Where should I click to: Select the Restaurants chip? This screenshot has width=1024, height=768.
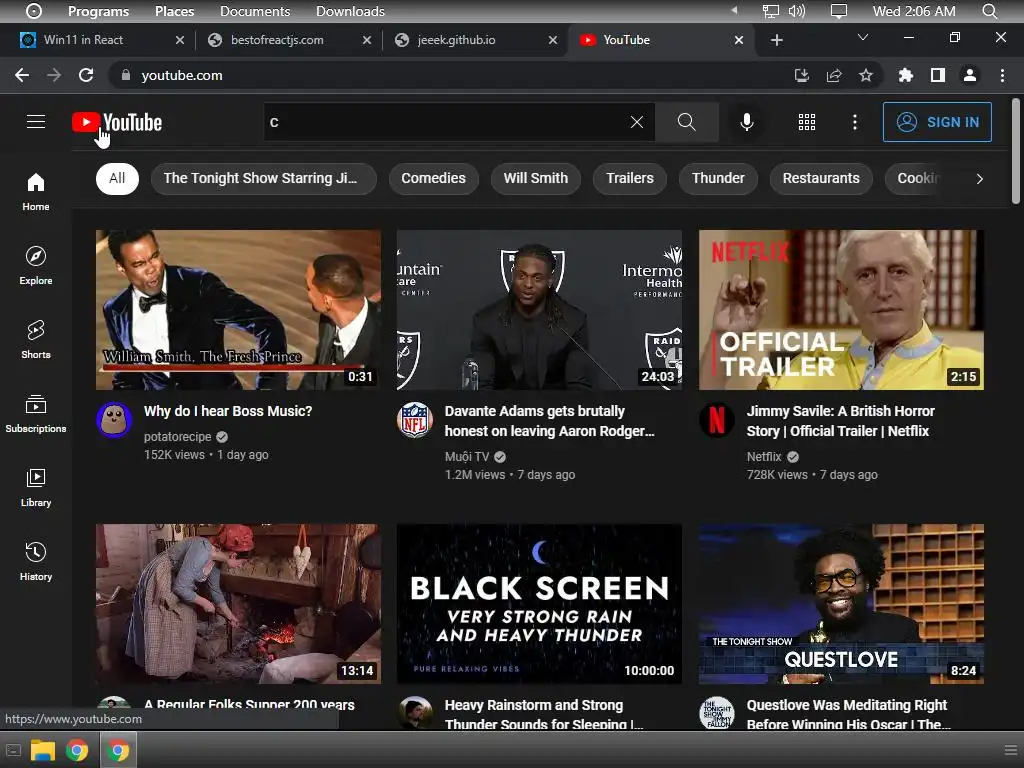click(821, 178)
